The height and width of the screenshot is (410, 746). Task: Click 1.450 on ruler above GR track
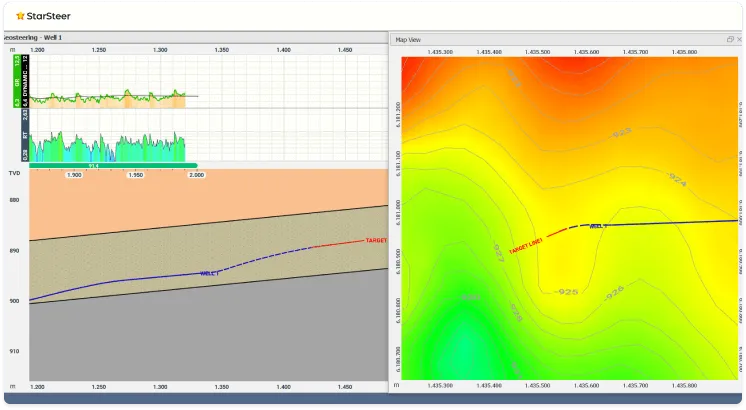(x=345, y=49)
